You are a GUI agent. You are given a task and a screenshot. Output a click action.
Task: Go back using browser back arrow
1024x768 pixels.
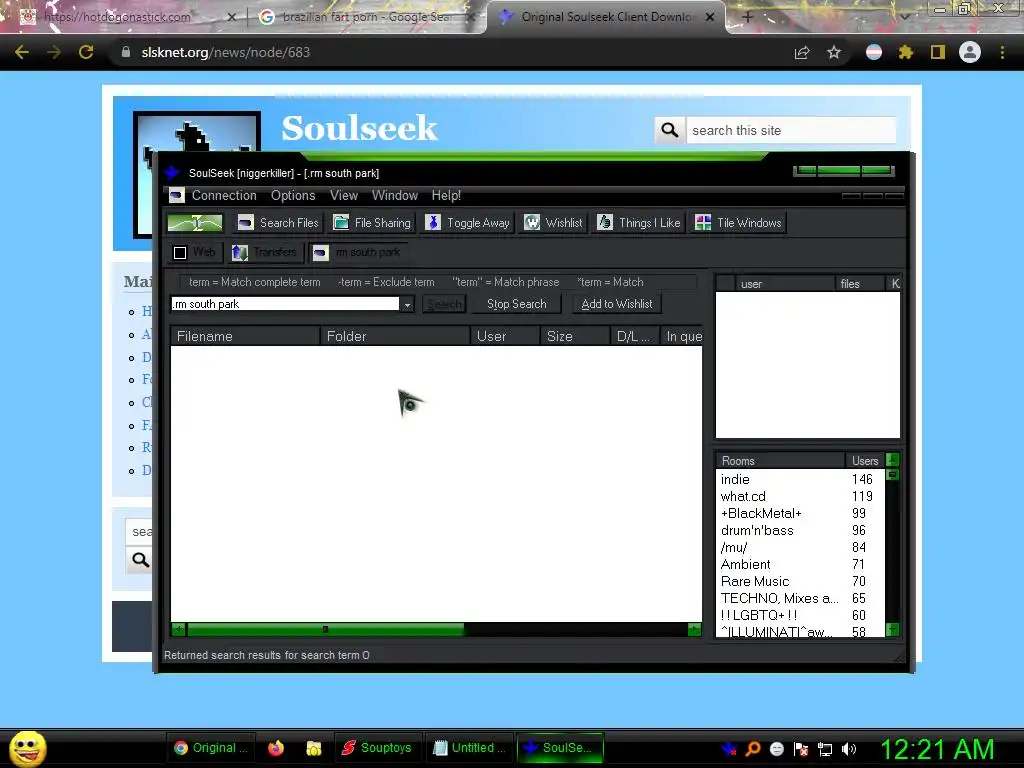22,52
